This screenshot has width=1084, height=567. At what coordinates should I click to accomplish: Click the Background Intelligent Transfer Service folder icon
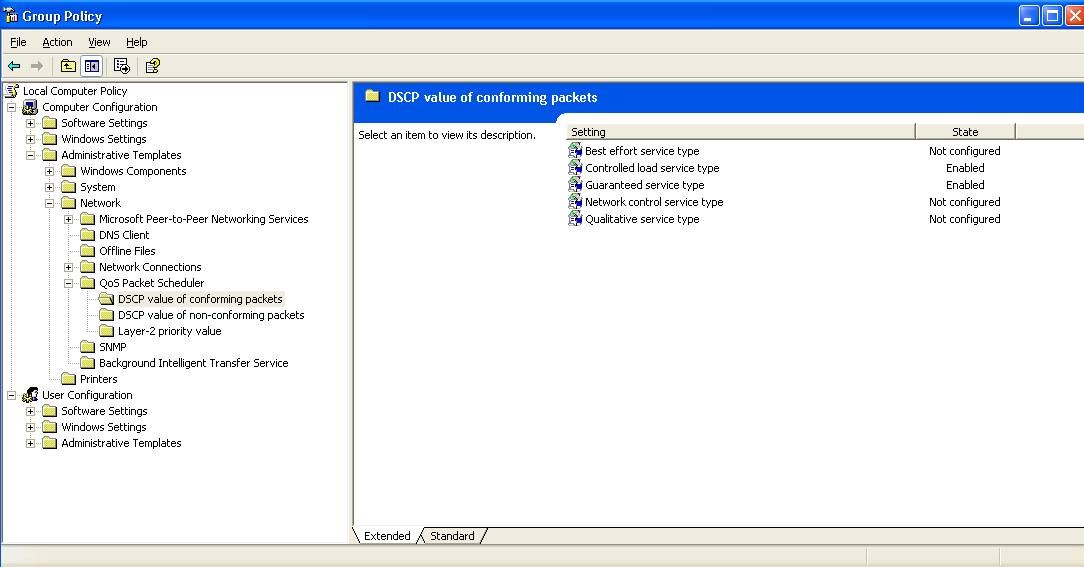coord(87,363)
